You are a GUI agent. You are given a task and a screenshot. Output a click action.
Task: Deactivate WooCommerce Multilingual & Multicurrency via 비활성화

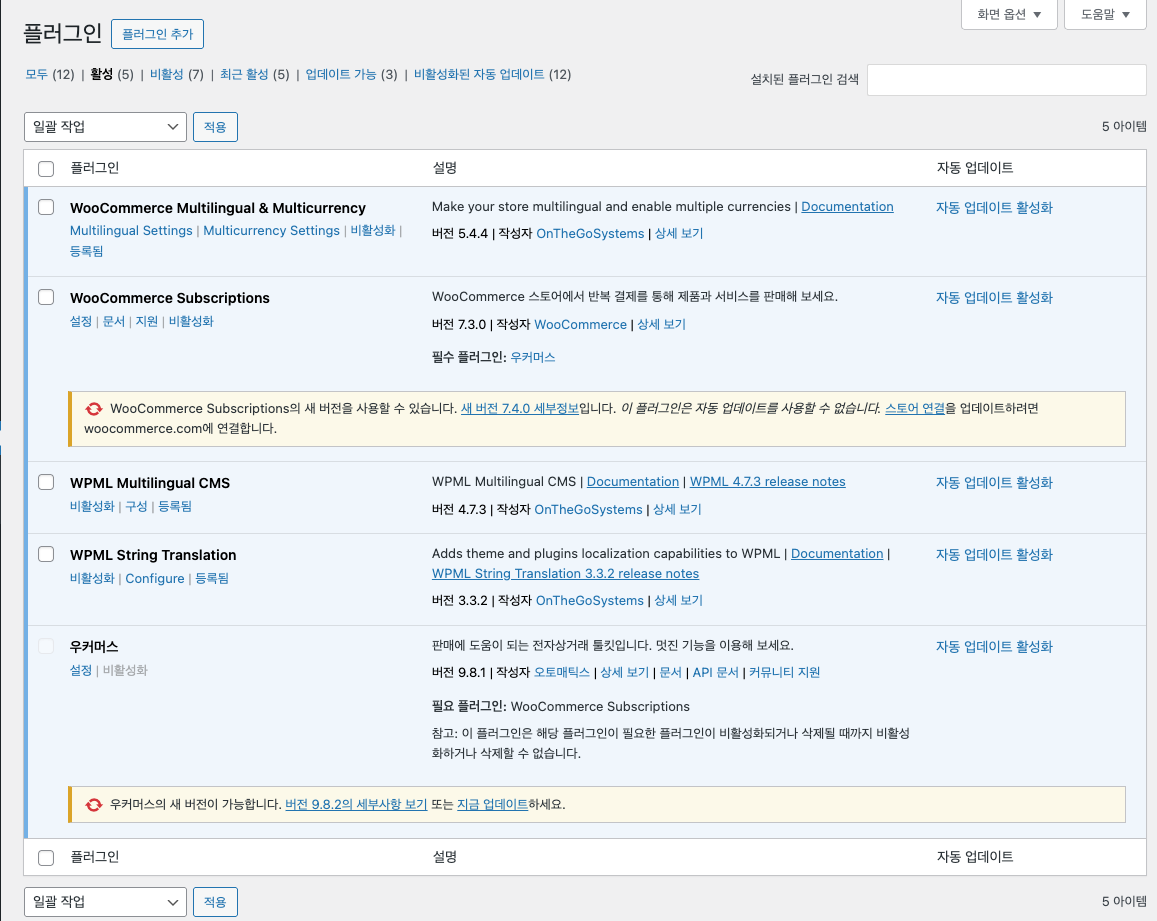tap(373, 230)
